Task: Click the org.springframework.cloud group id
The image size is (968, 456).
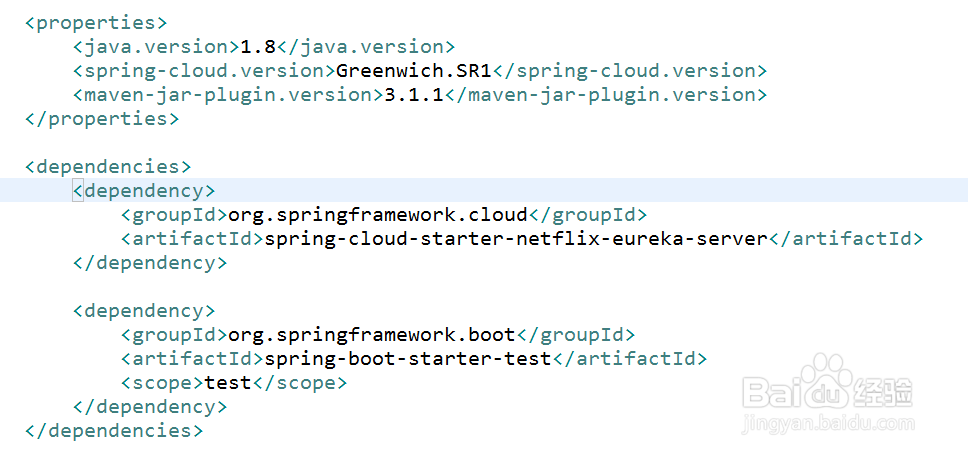Action: pyautogui.click(x=378, y=215)
